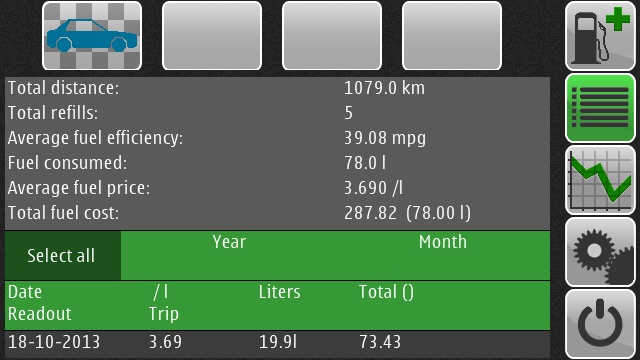Click the Average fuel price label
This screenshot has width=640, height=360.
pos(79,188)
